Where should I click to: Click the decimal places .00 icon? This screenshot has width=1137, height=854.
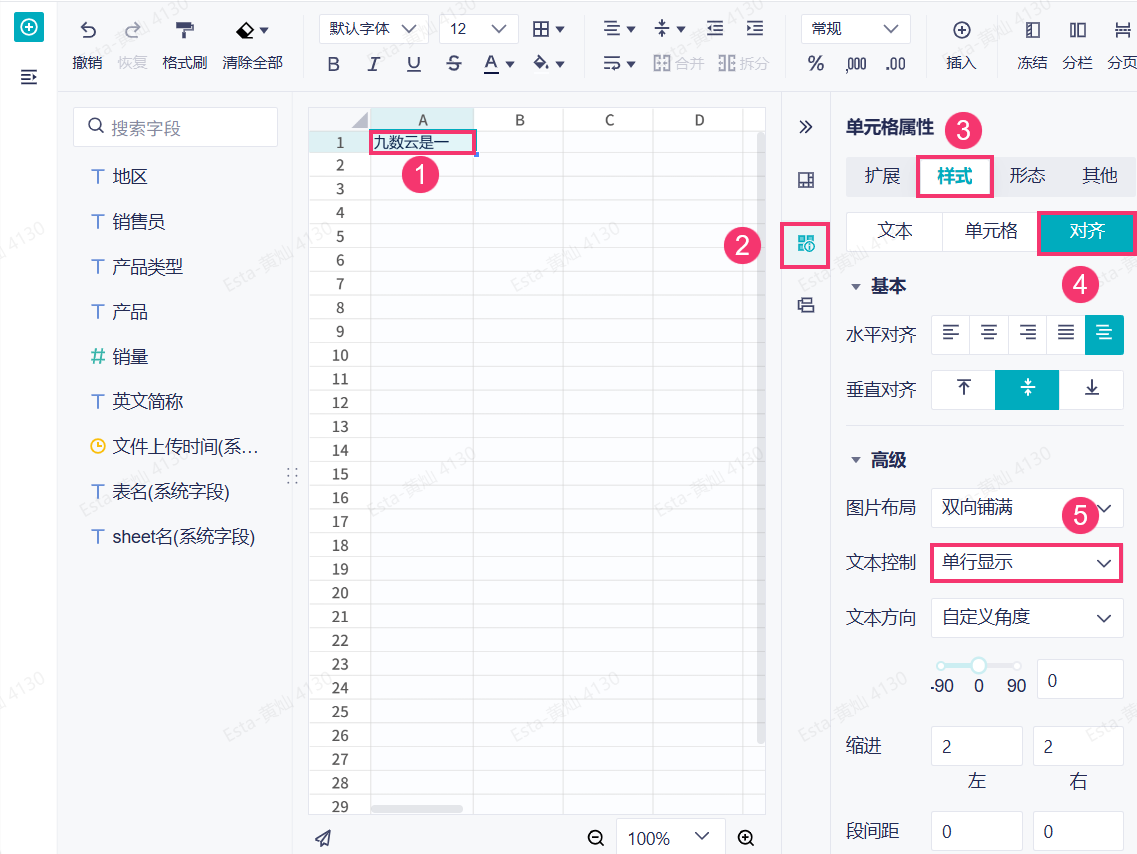[x=896, y=64]
